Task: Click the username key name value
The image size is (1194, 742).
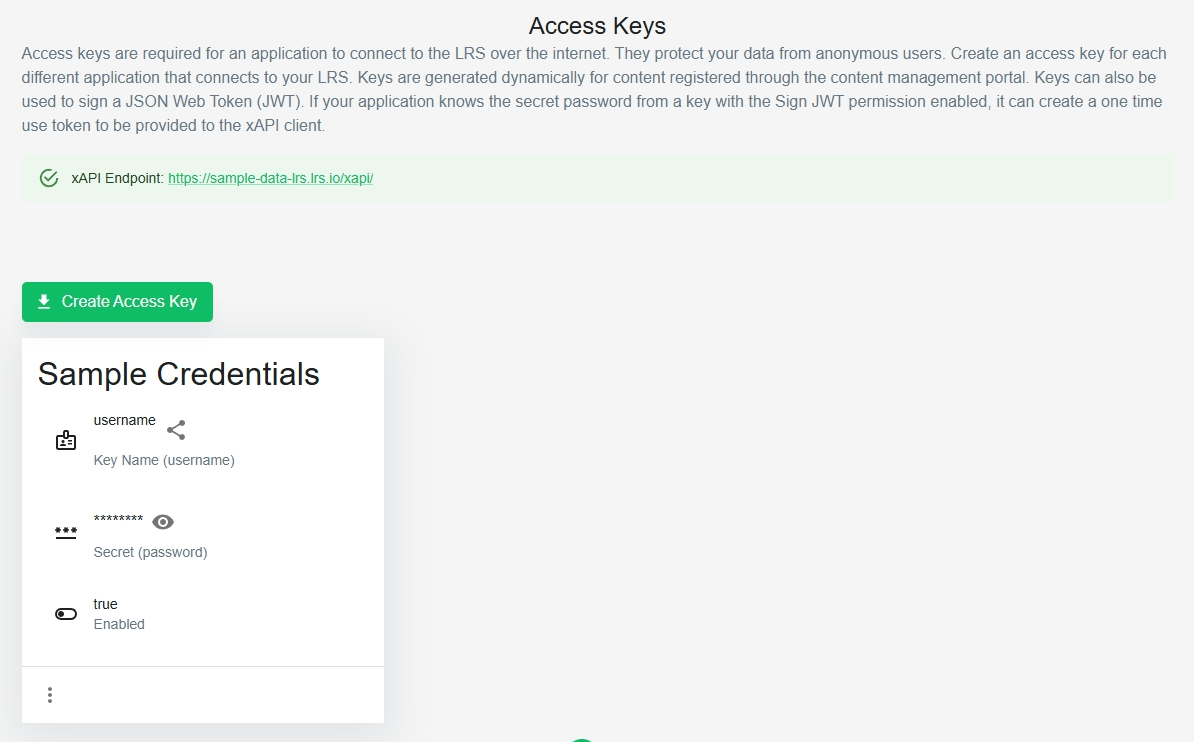Action: click(x=125, y=421)
